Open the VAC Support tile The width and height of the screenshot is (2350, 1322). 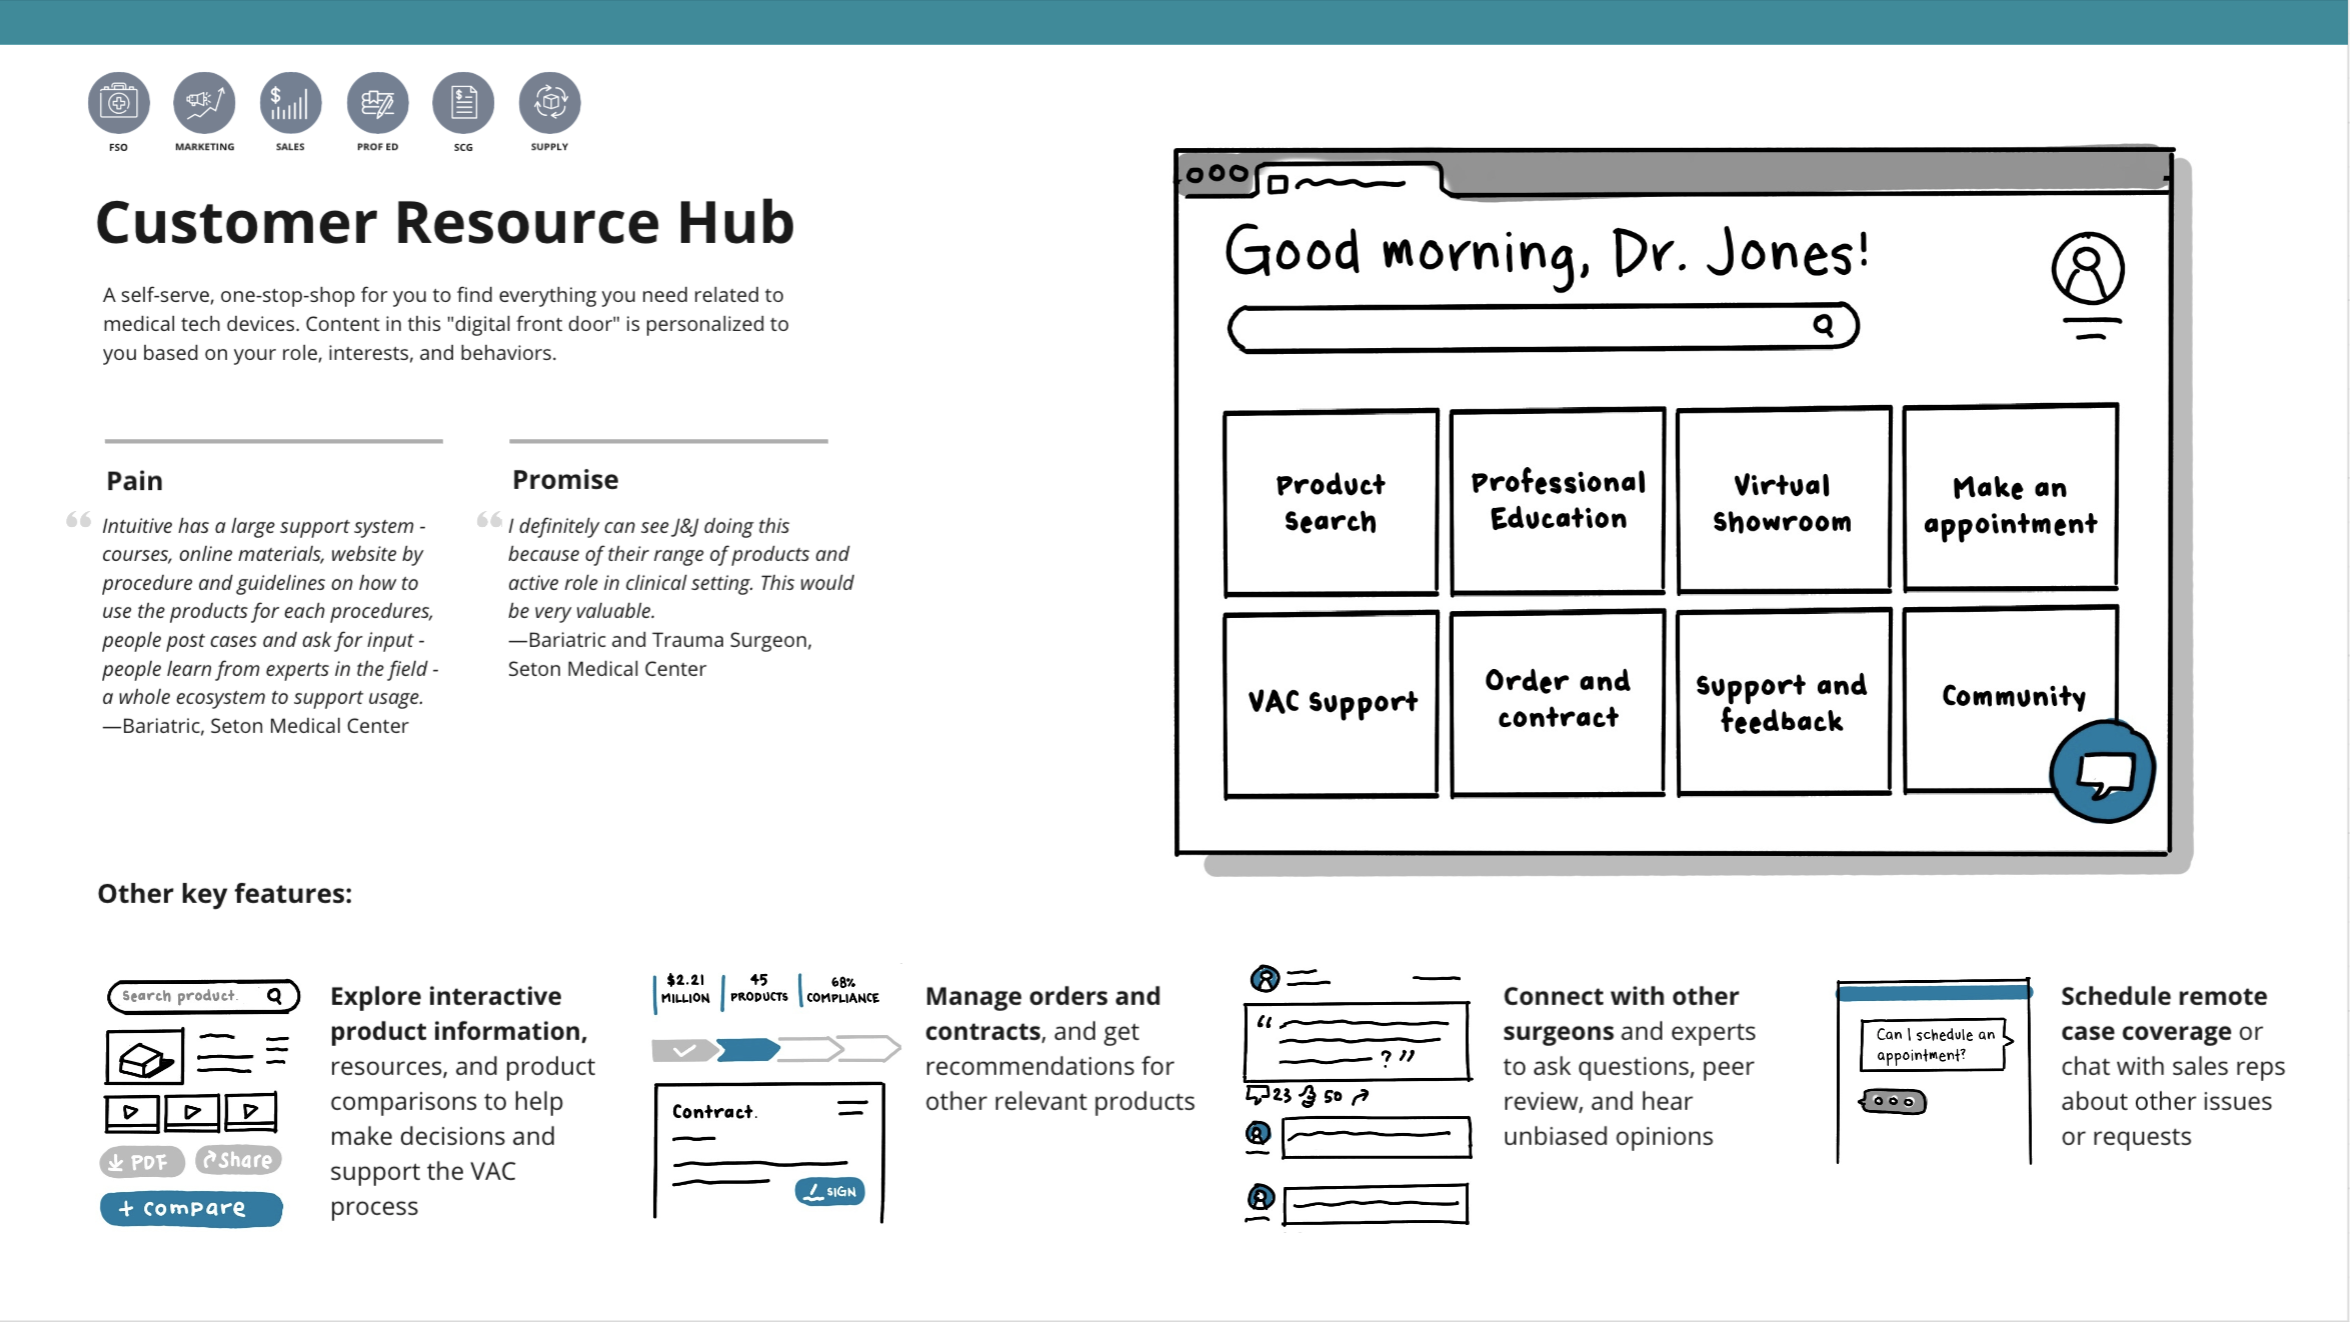[x=1330, y=703]
